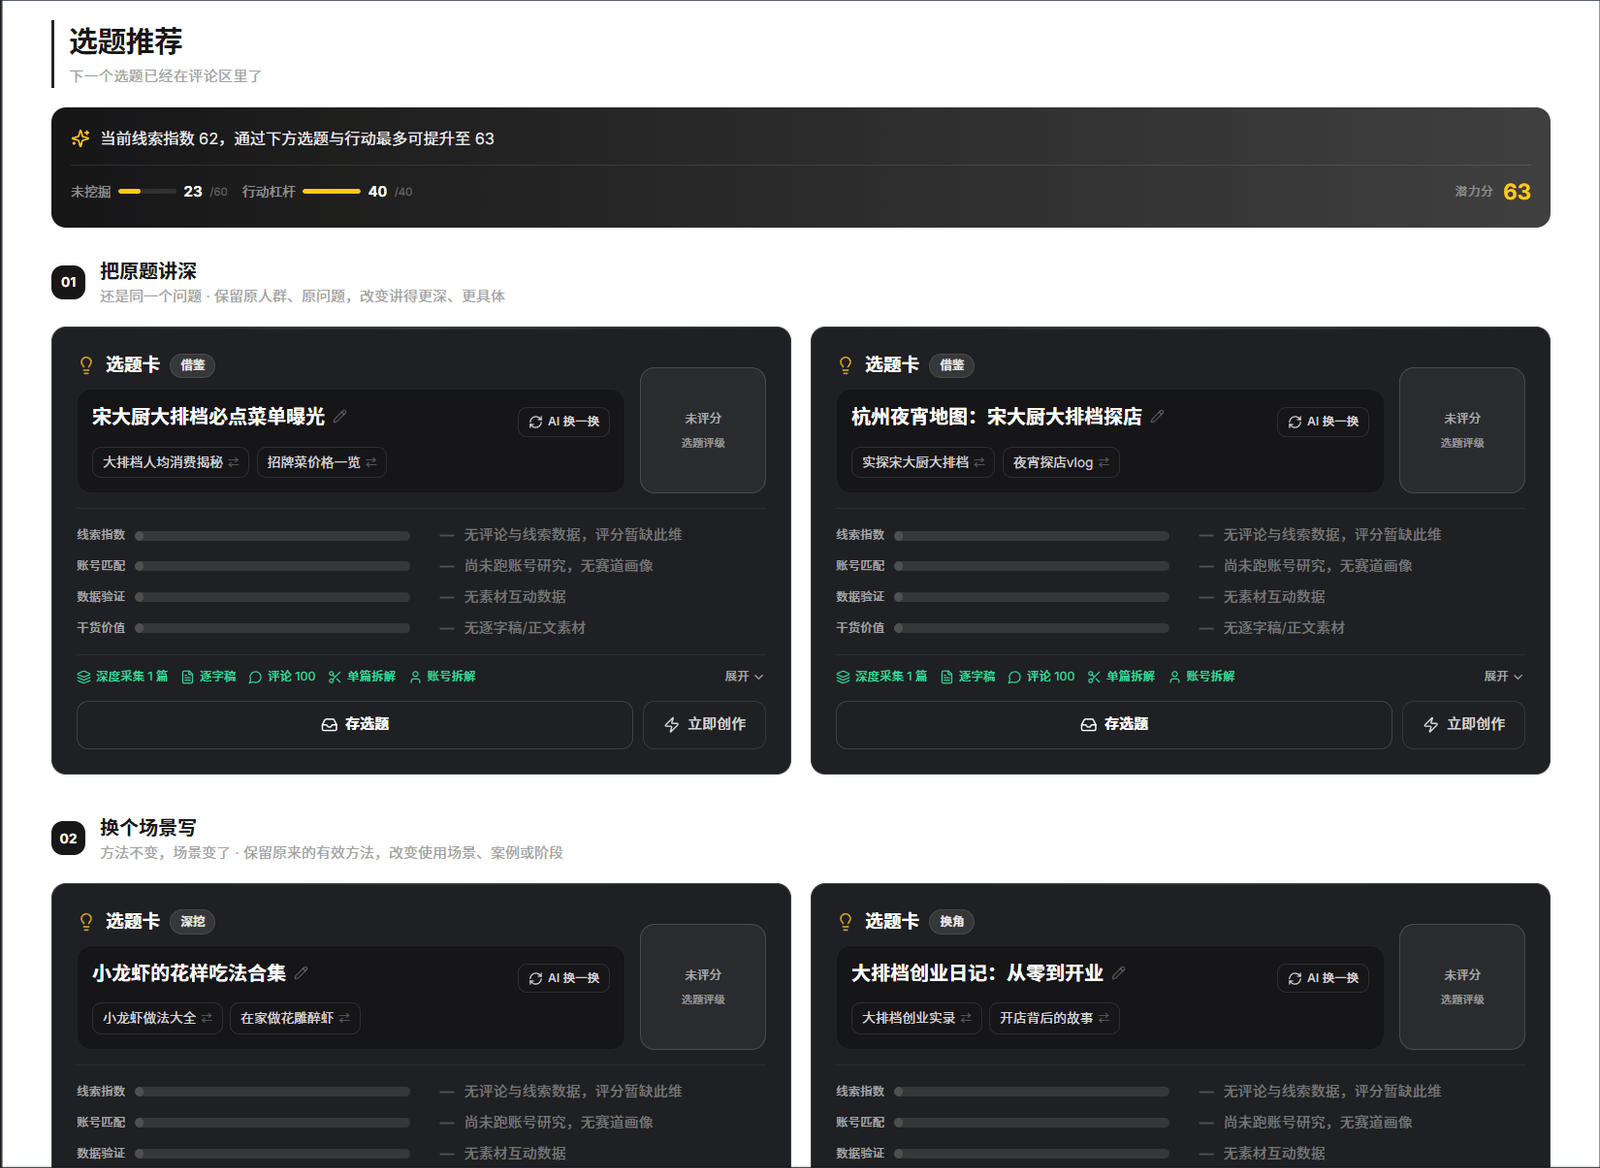The width and height of the screenshot is (1600, 1168).
Task: Click AI 换一换 for 小龙虾的花样吃法合集
Action: (x=564, y=978)
